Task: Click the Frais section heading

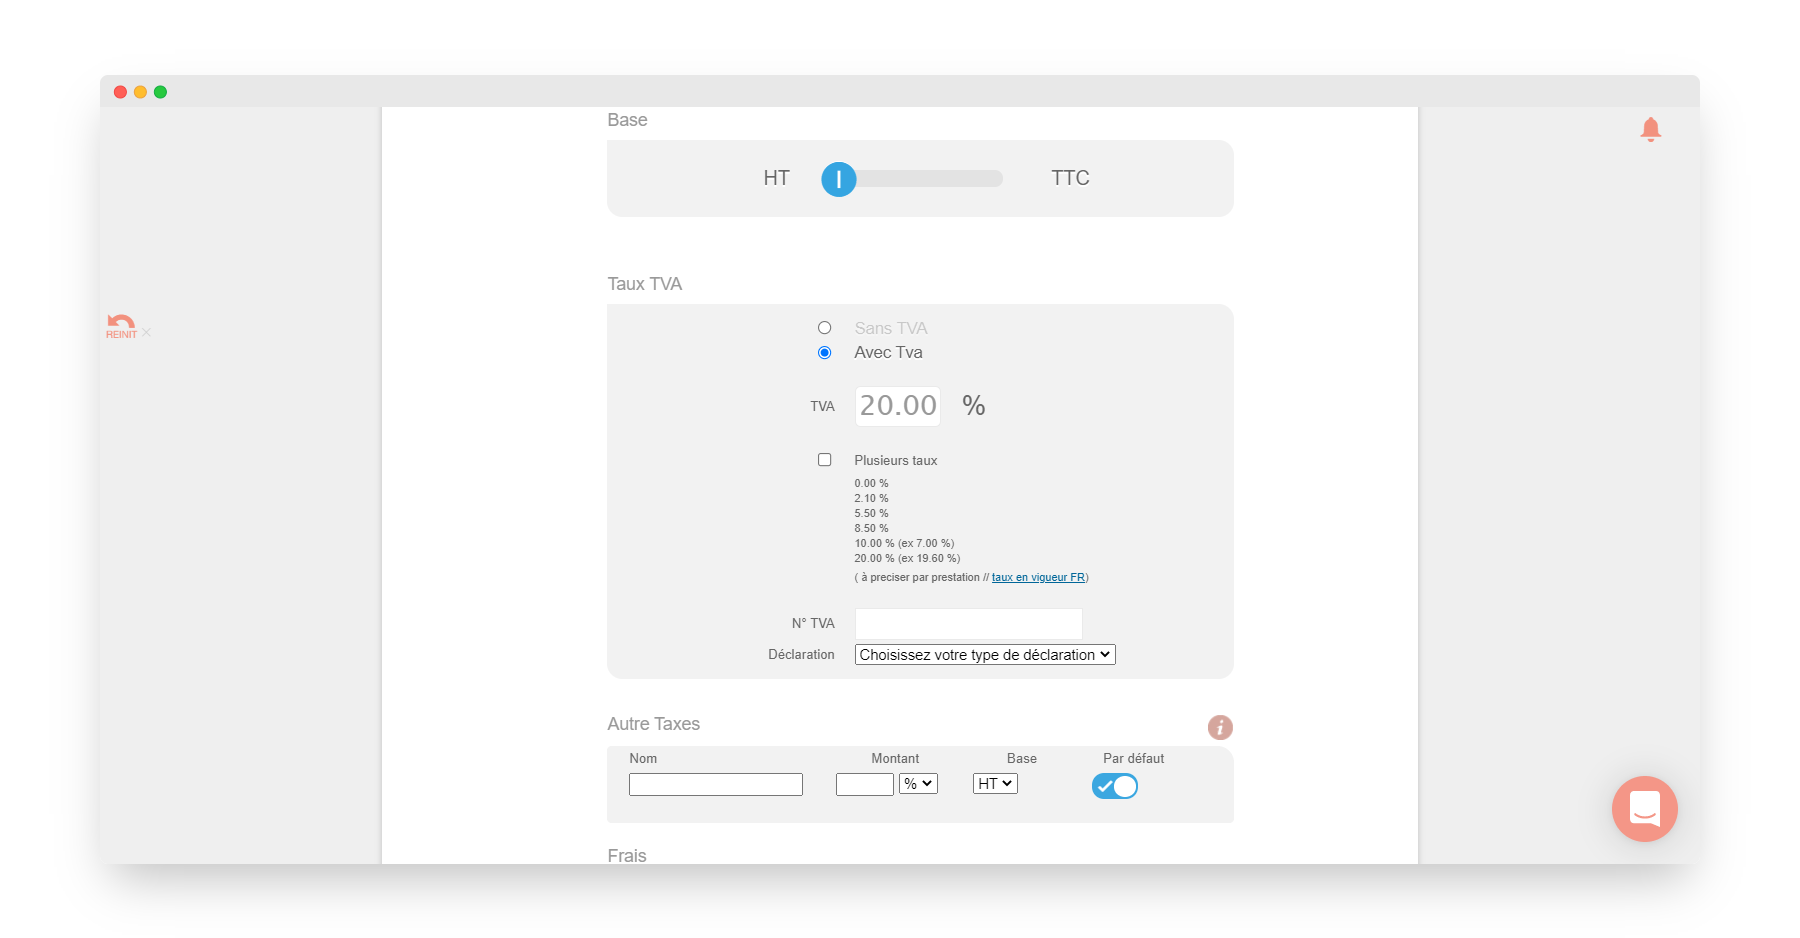Action: click(x=627, y=856)
